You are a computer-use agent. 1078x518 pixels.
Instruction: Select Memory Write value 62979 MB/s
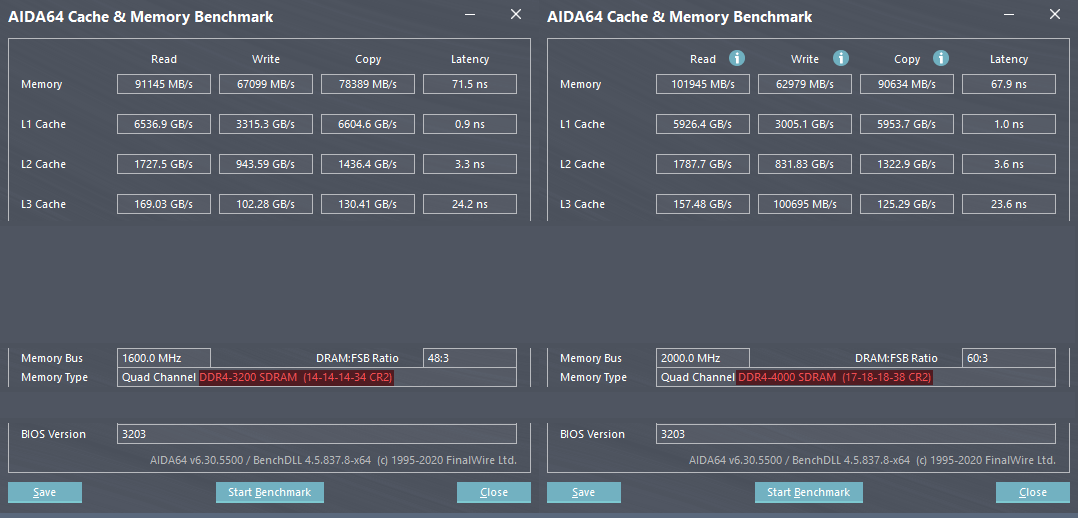pyautogui.click(x=804, y=85)
